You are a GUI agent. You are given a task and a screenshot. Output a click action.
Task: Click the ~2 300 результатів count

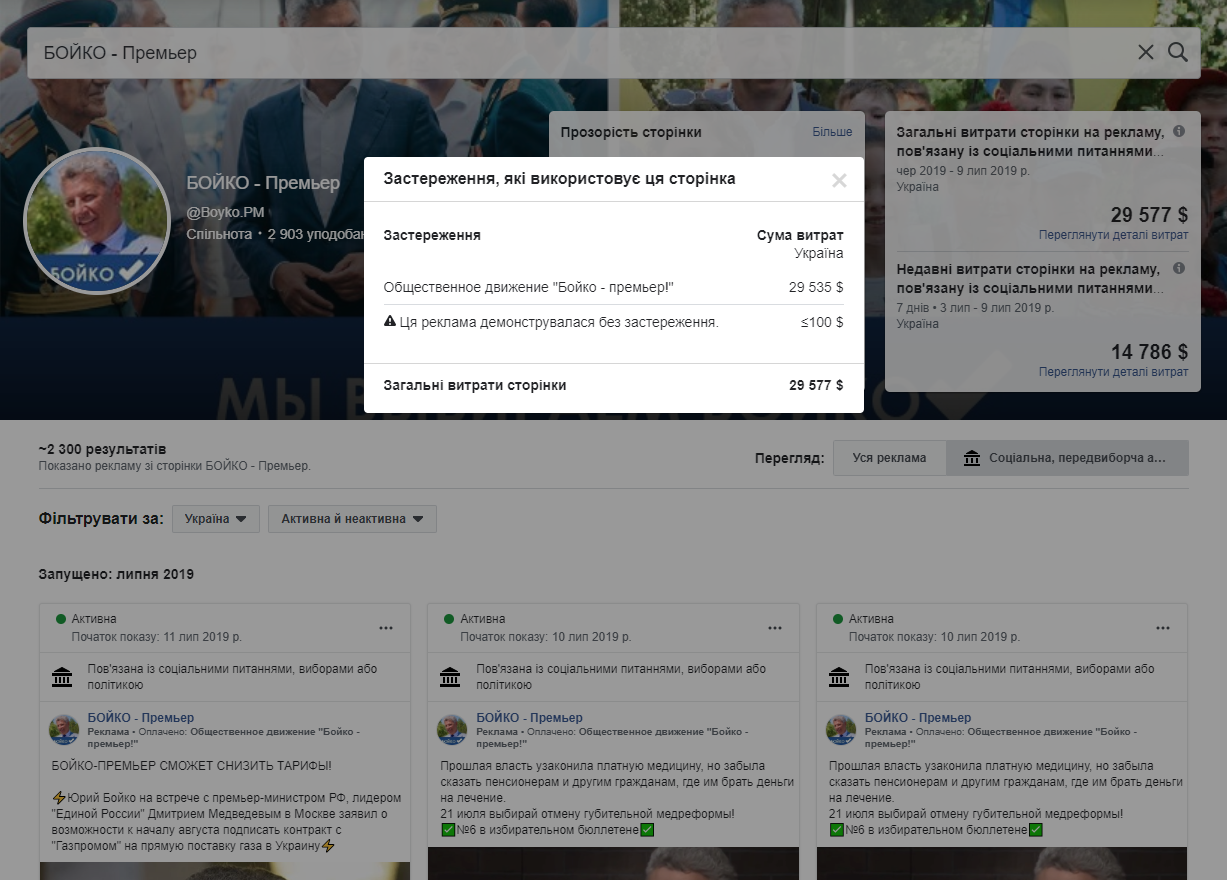click(103, 449)
